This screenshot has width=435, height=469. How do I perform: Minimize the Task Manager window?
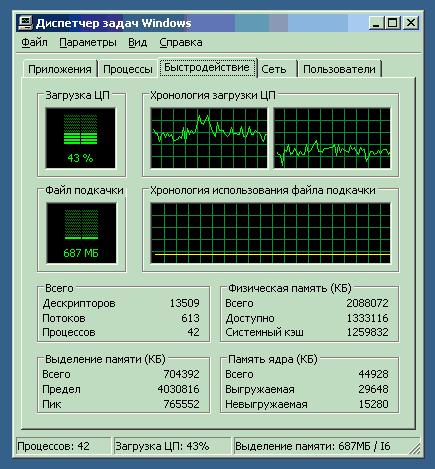pyautogui.click(x=376, y=23)
